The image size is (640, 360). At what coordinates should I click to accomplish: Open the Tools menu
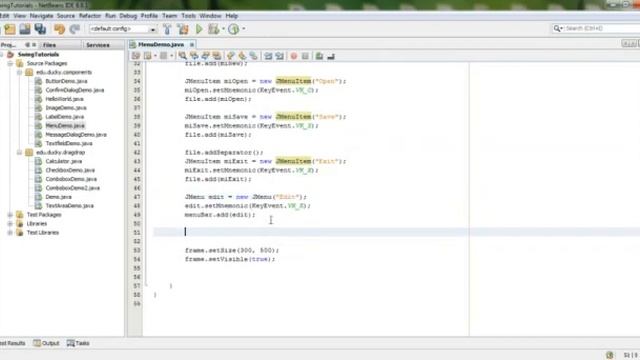tap(188, 16)
